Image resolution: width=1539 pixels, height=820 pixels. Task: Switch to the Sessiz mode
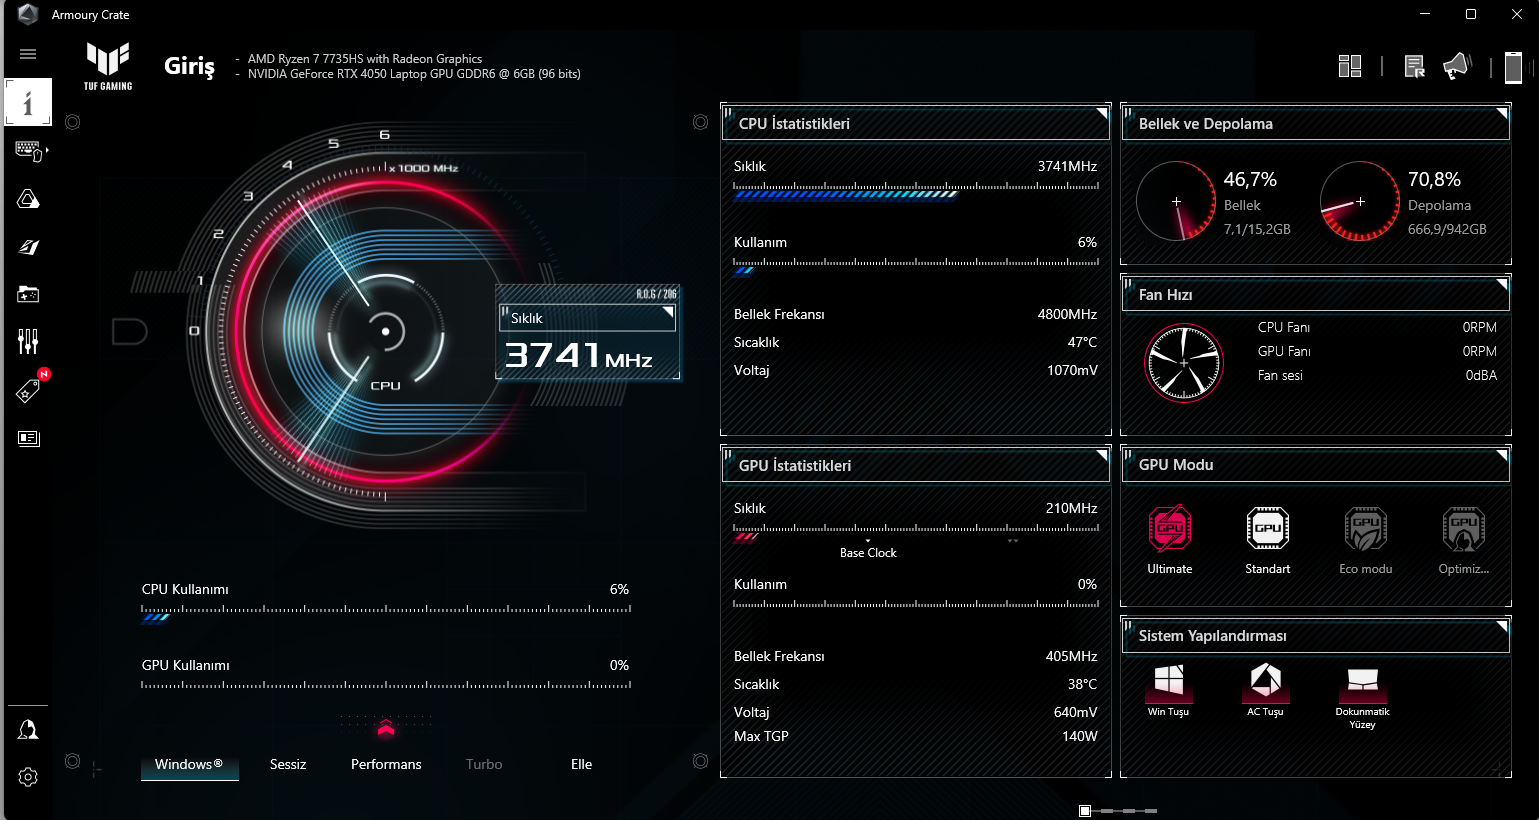click(x=288, y=764)
